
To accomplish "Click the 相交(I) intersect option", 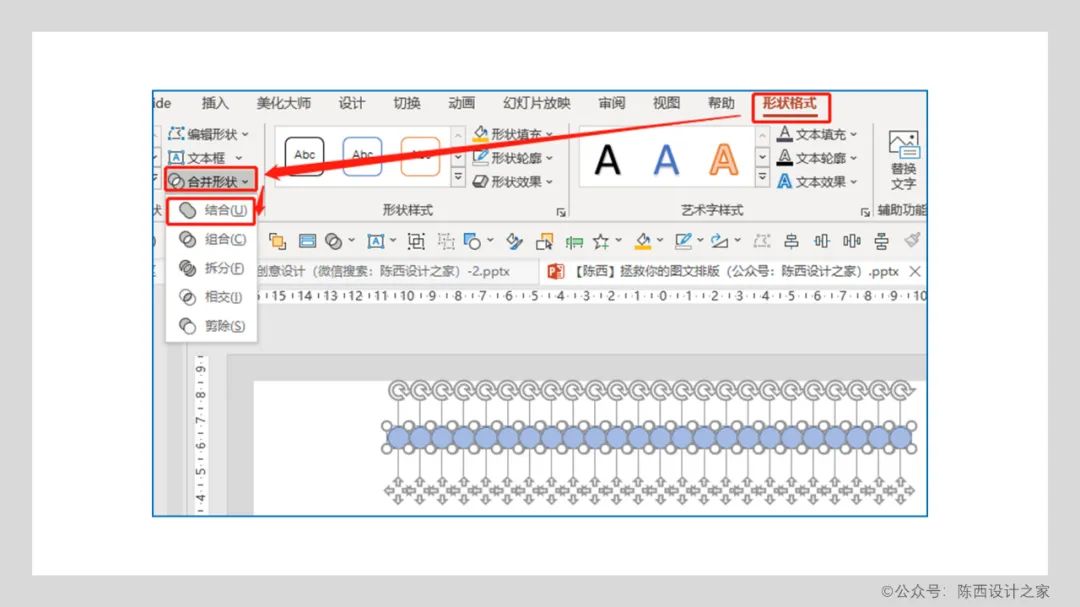I will (213, 297).
